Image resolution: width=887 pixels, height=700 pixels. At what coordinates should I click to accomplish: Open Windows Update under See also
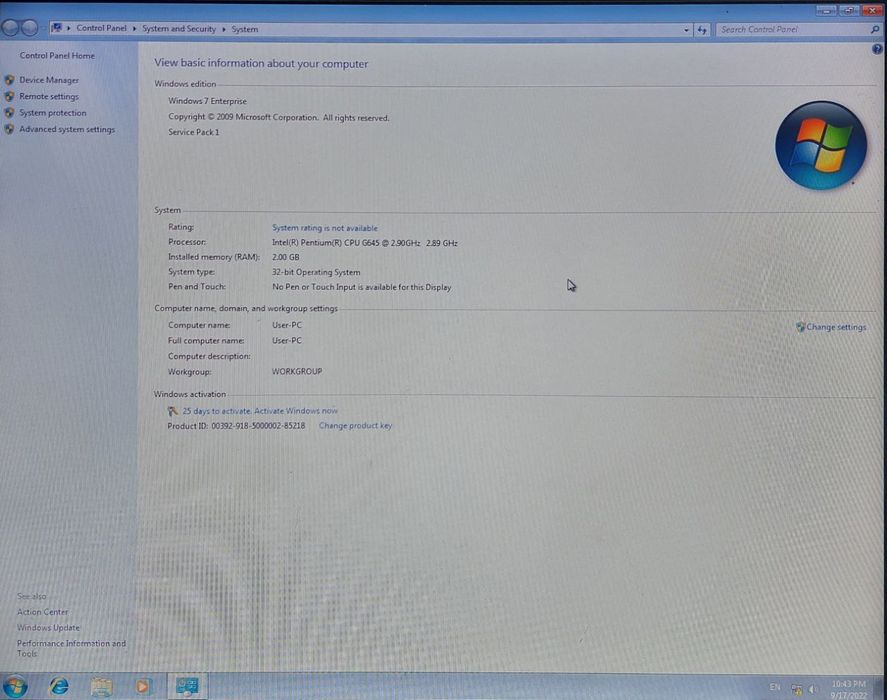48,628
